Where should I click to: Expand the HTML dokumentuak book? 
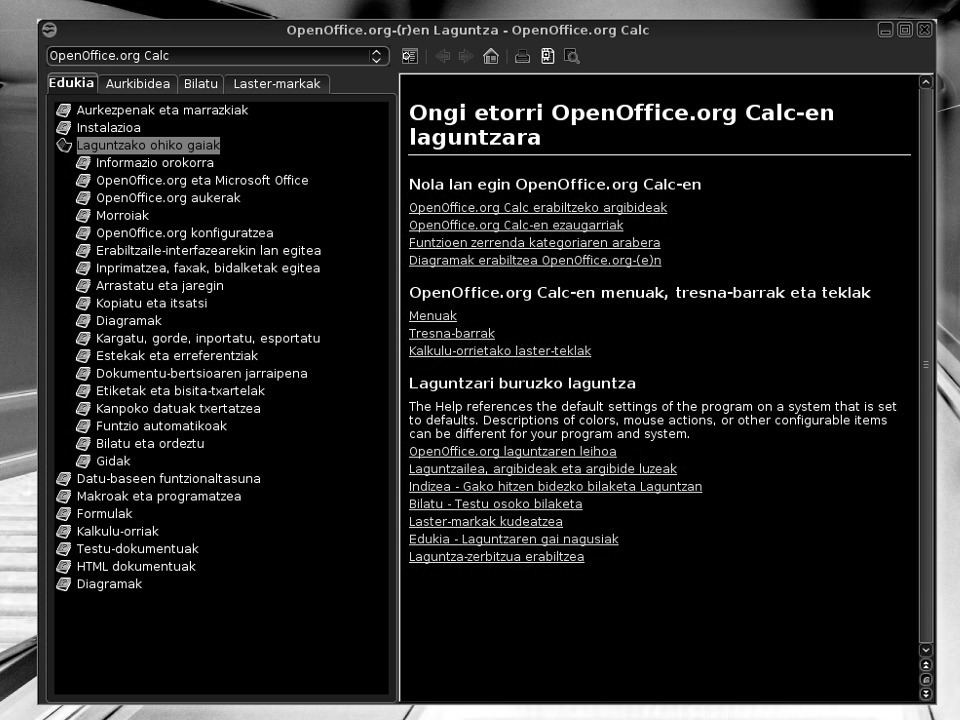coord(64,566)
